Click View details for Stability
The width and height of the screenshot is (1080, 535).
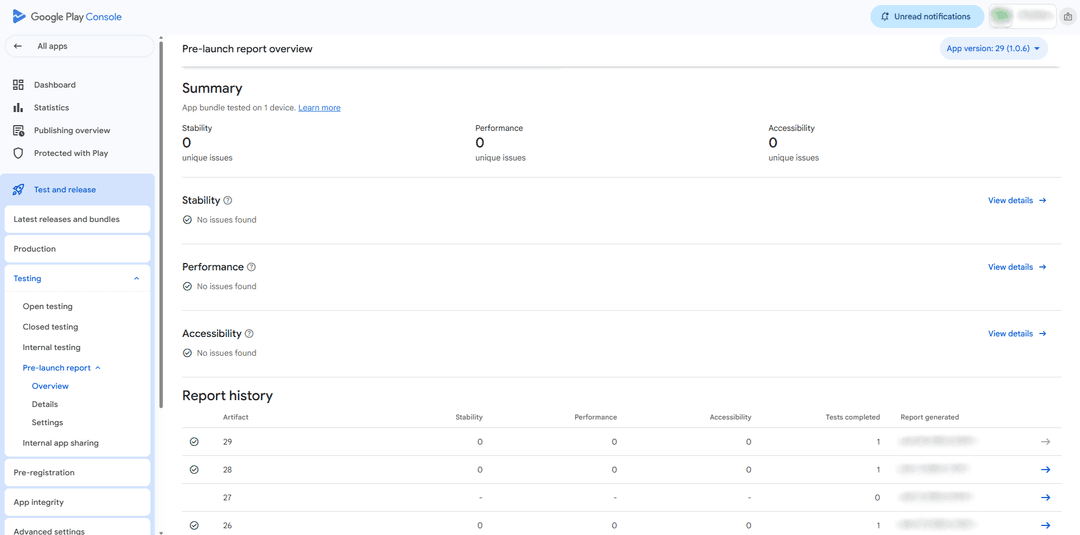(x=1017, y=200)
